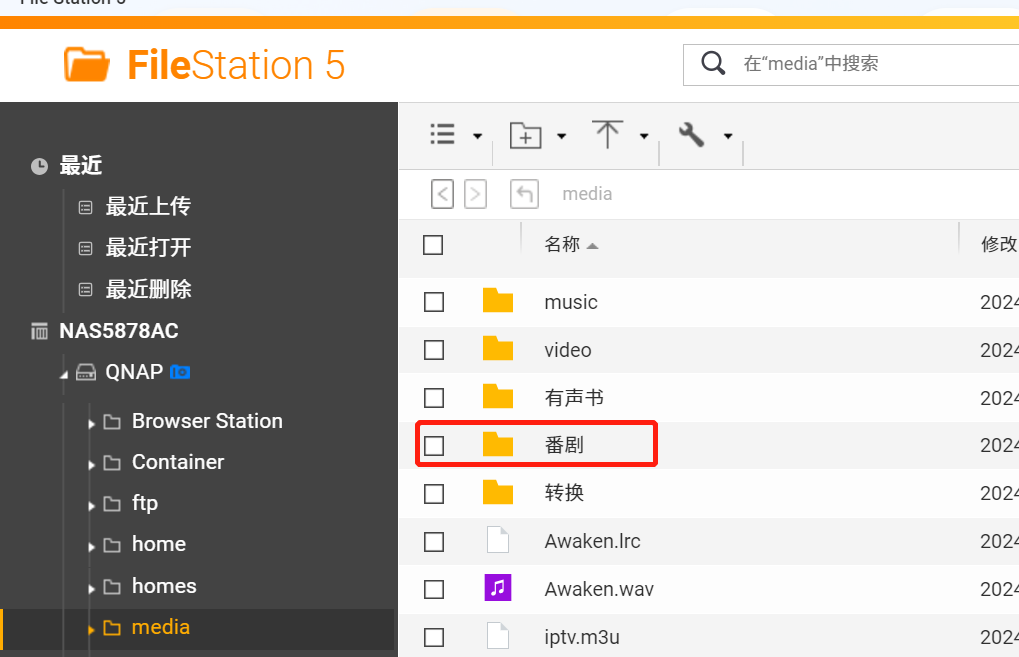Click the 修改 column header
1019x657 pixels.
click(x=1000, y=244)
